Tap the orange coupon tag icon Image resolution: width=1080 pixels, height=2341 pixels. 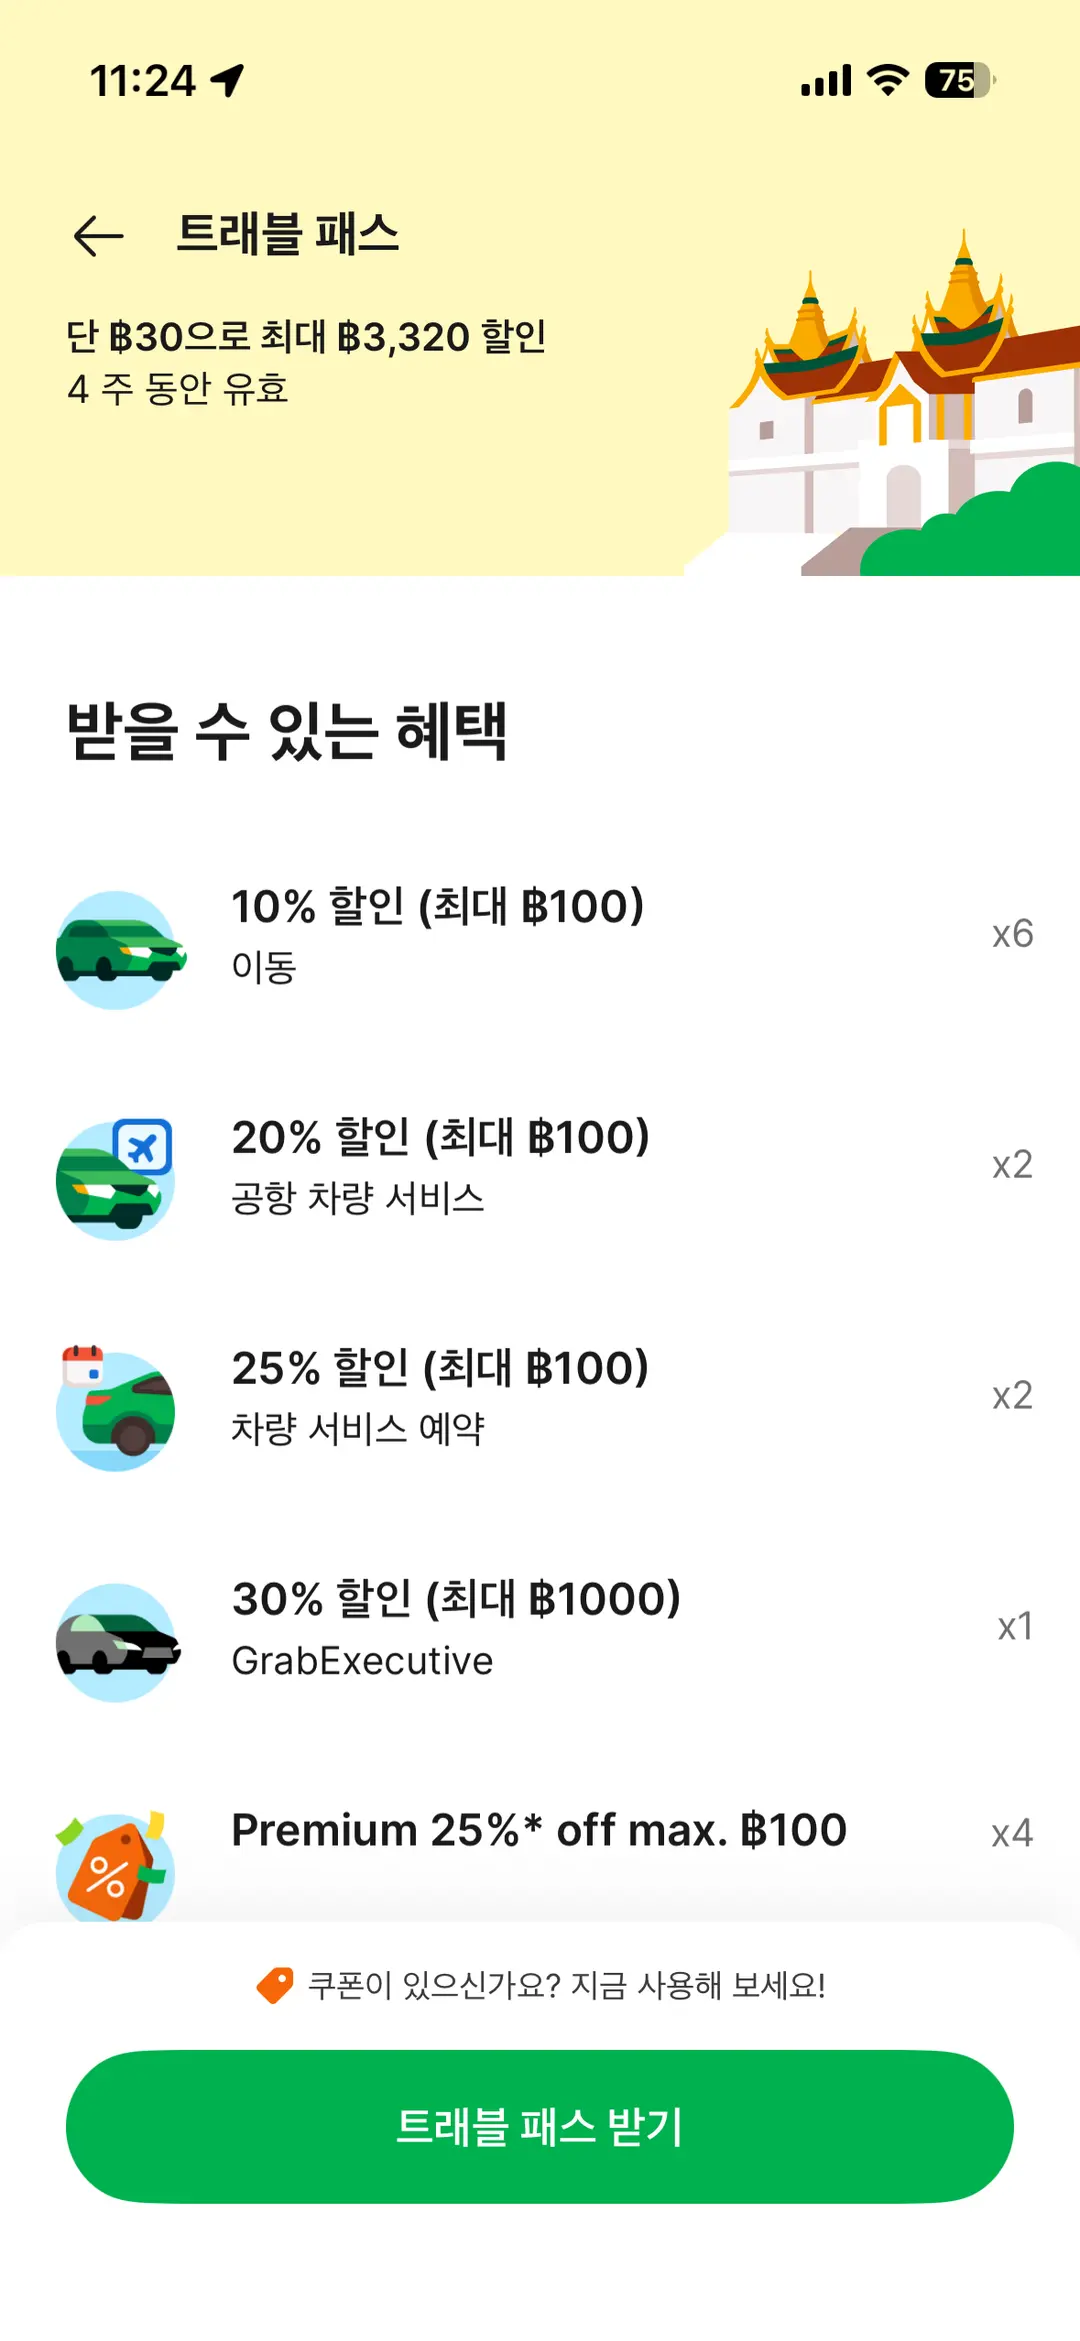(275, 1985)
